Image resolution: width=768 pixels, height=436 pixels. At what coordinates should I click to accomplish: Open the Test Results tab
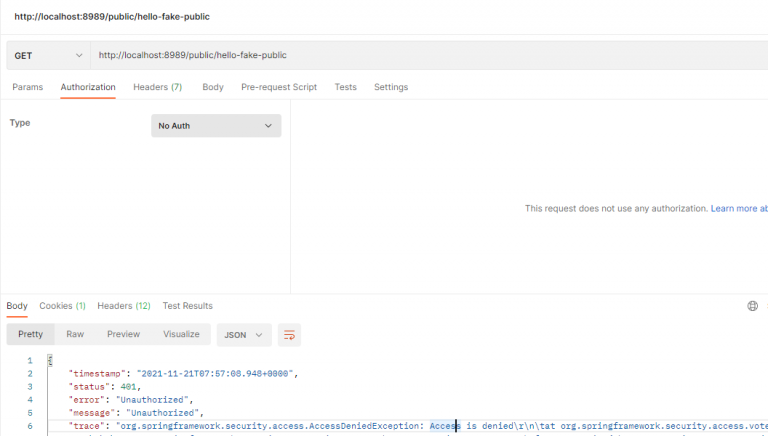187,306
